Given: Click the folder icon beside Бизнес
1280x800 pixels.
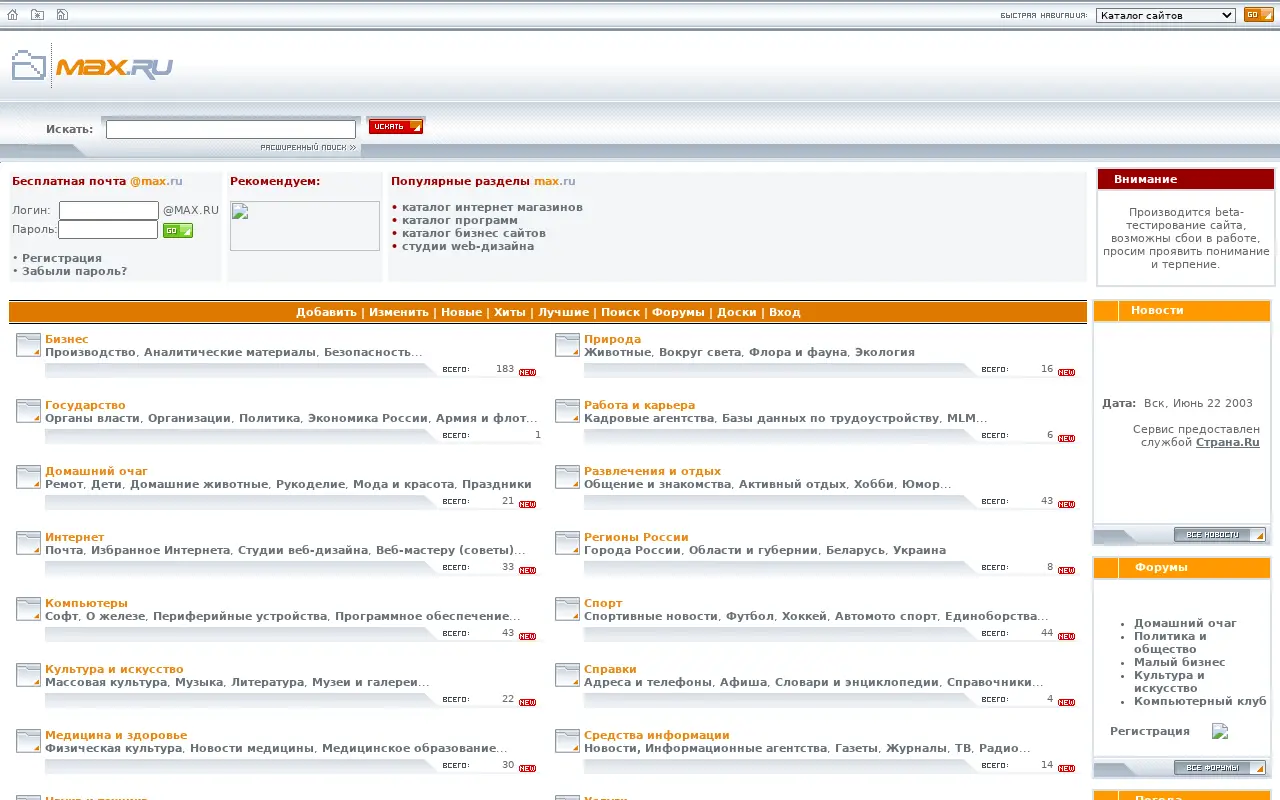Looking at the screenshot, I should [28, 345].
